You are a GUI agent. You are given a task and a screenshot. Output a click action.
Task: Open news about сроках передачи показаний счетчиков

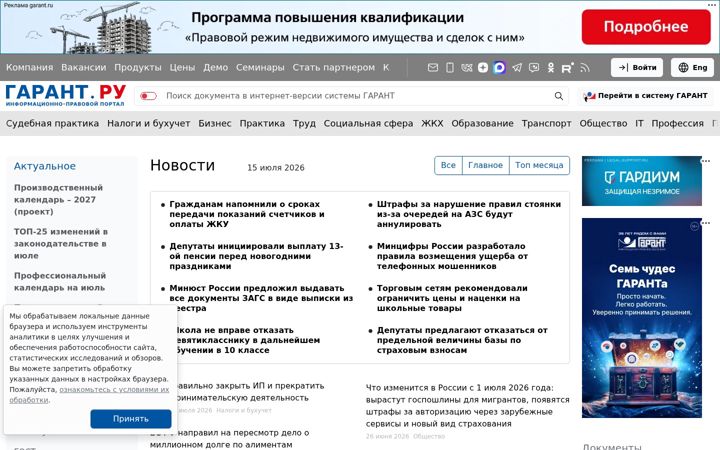tap(247, 214)
